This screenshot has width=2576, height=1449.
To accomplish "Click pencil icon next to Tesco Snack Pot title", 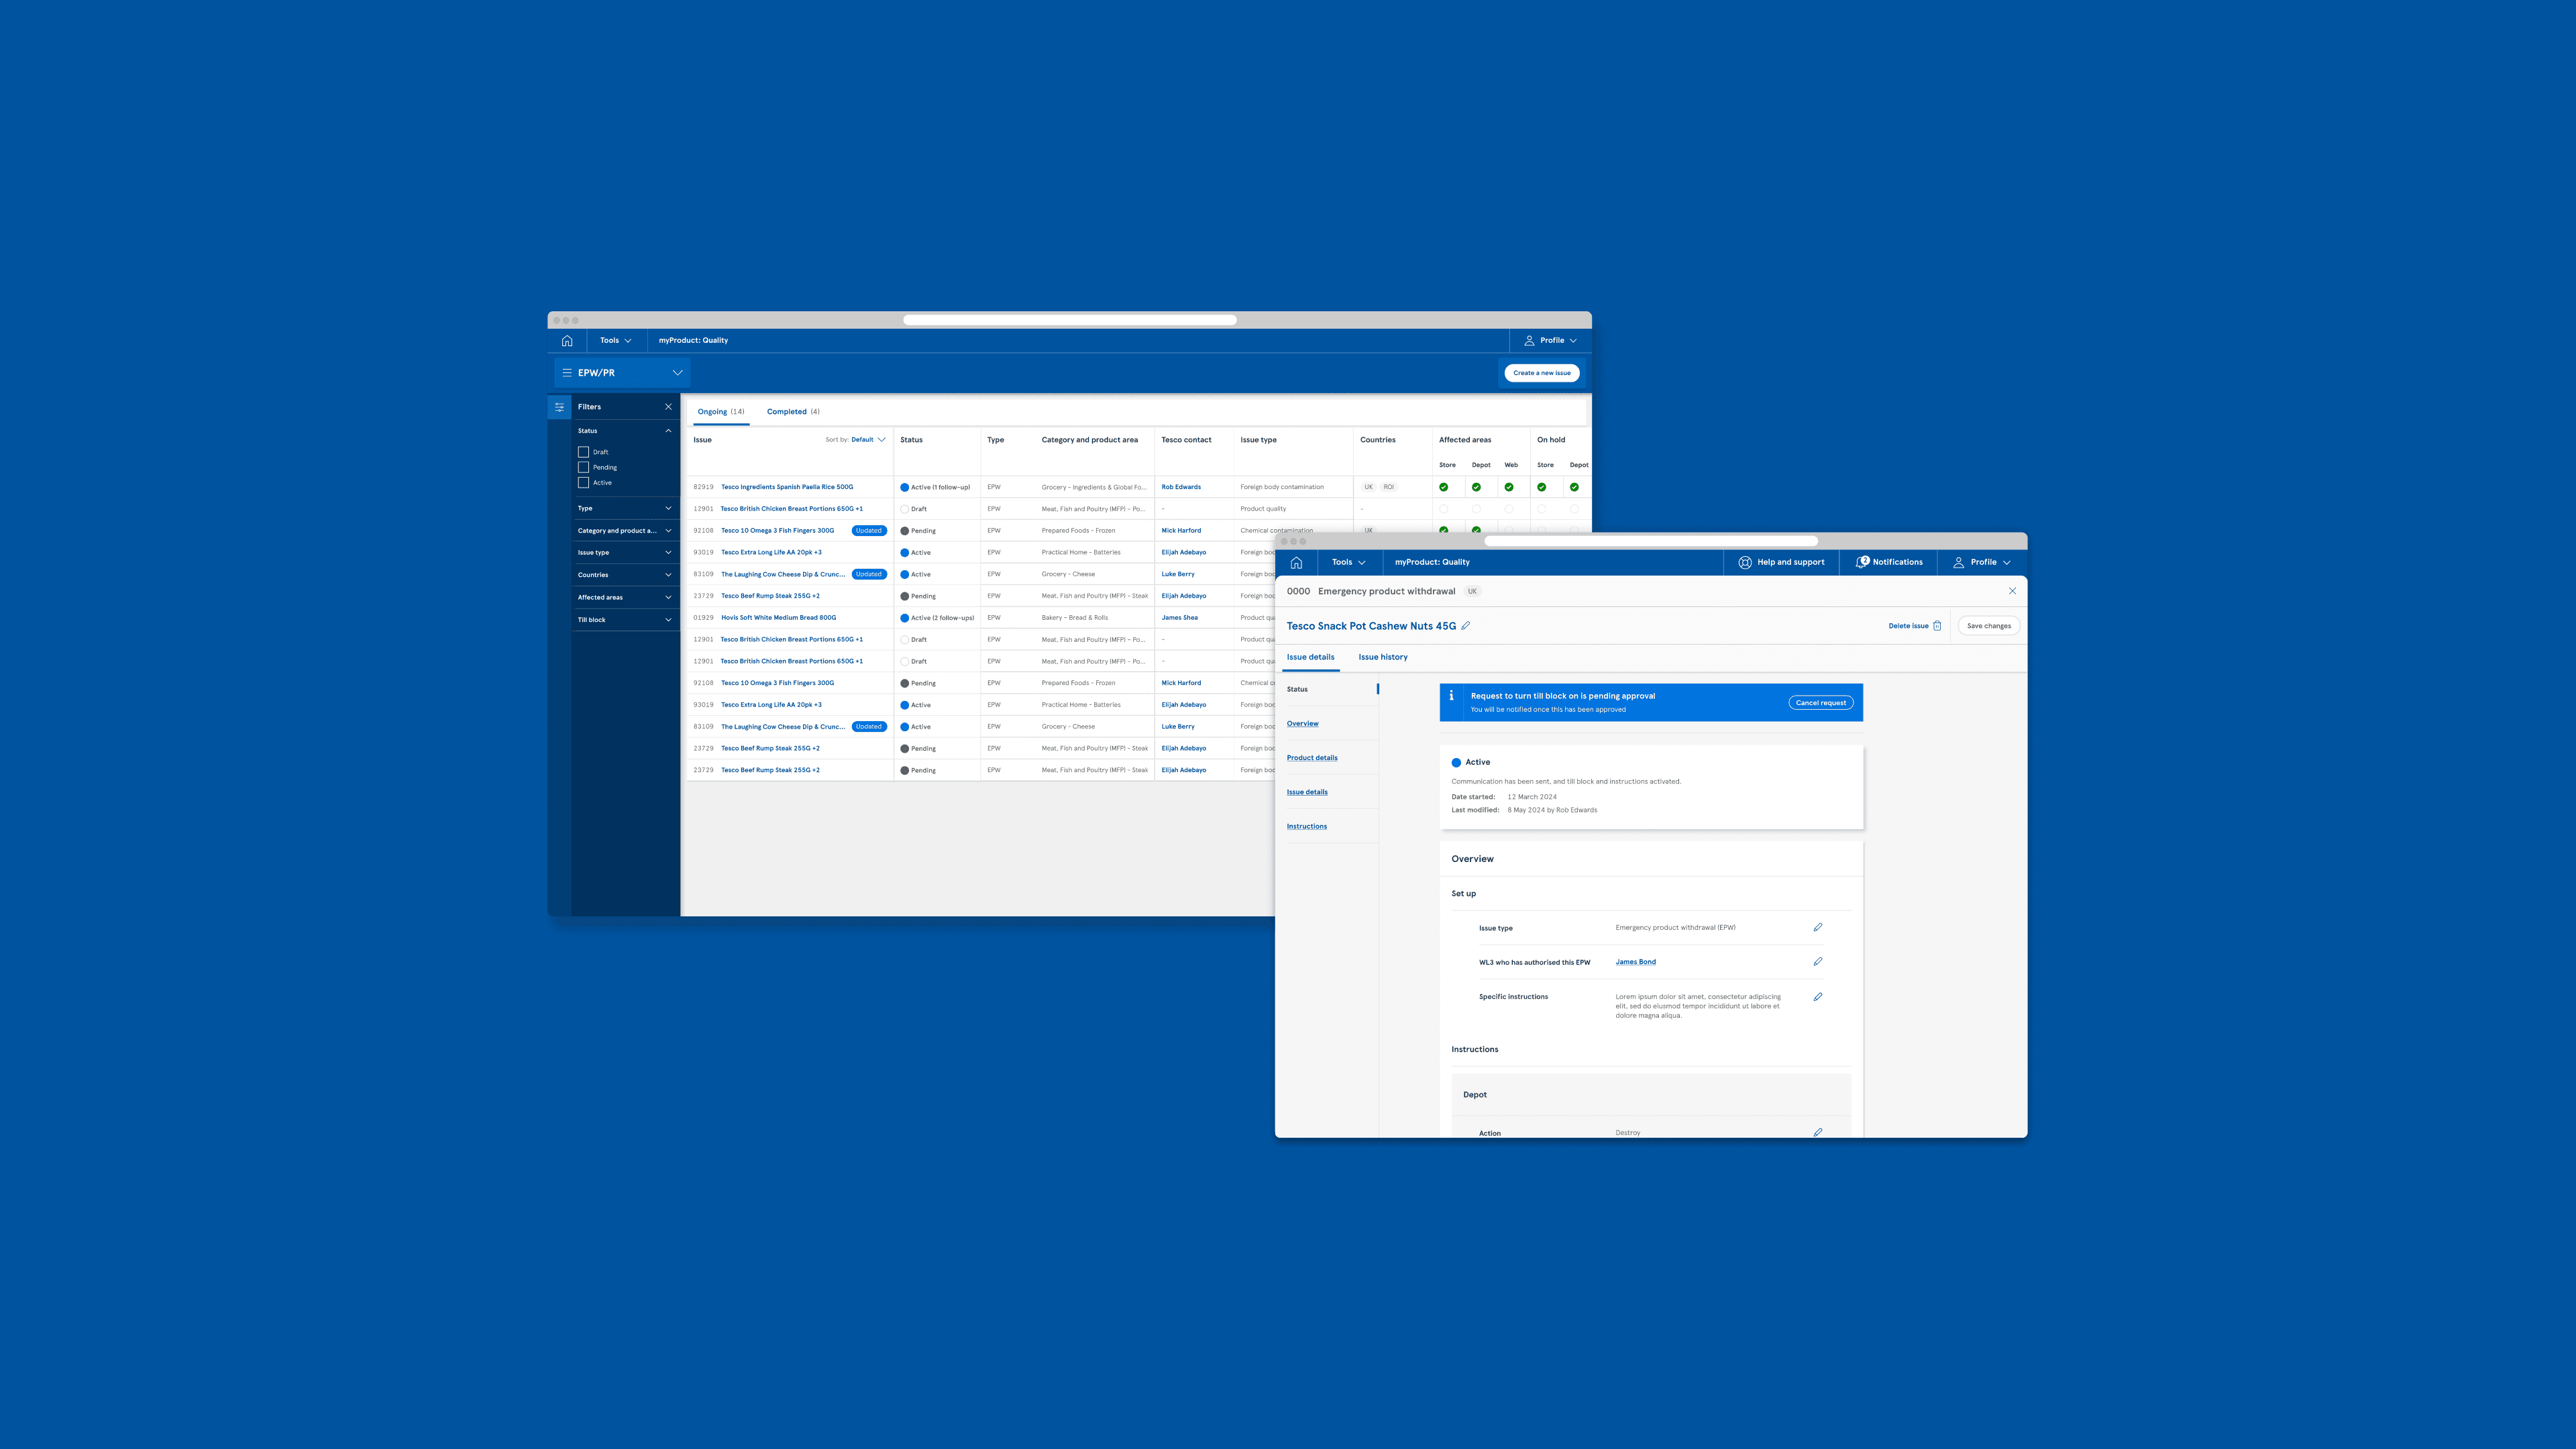I will (1466, 626).
